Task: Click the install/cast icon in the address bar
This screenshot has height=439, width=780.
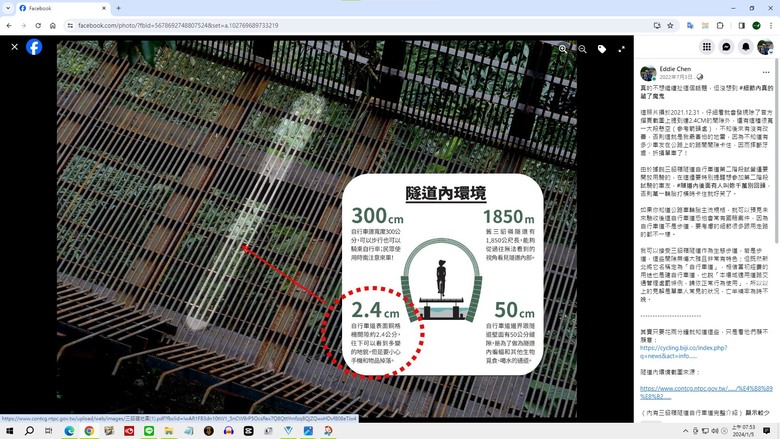Action: click(x=657, y=25)
